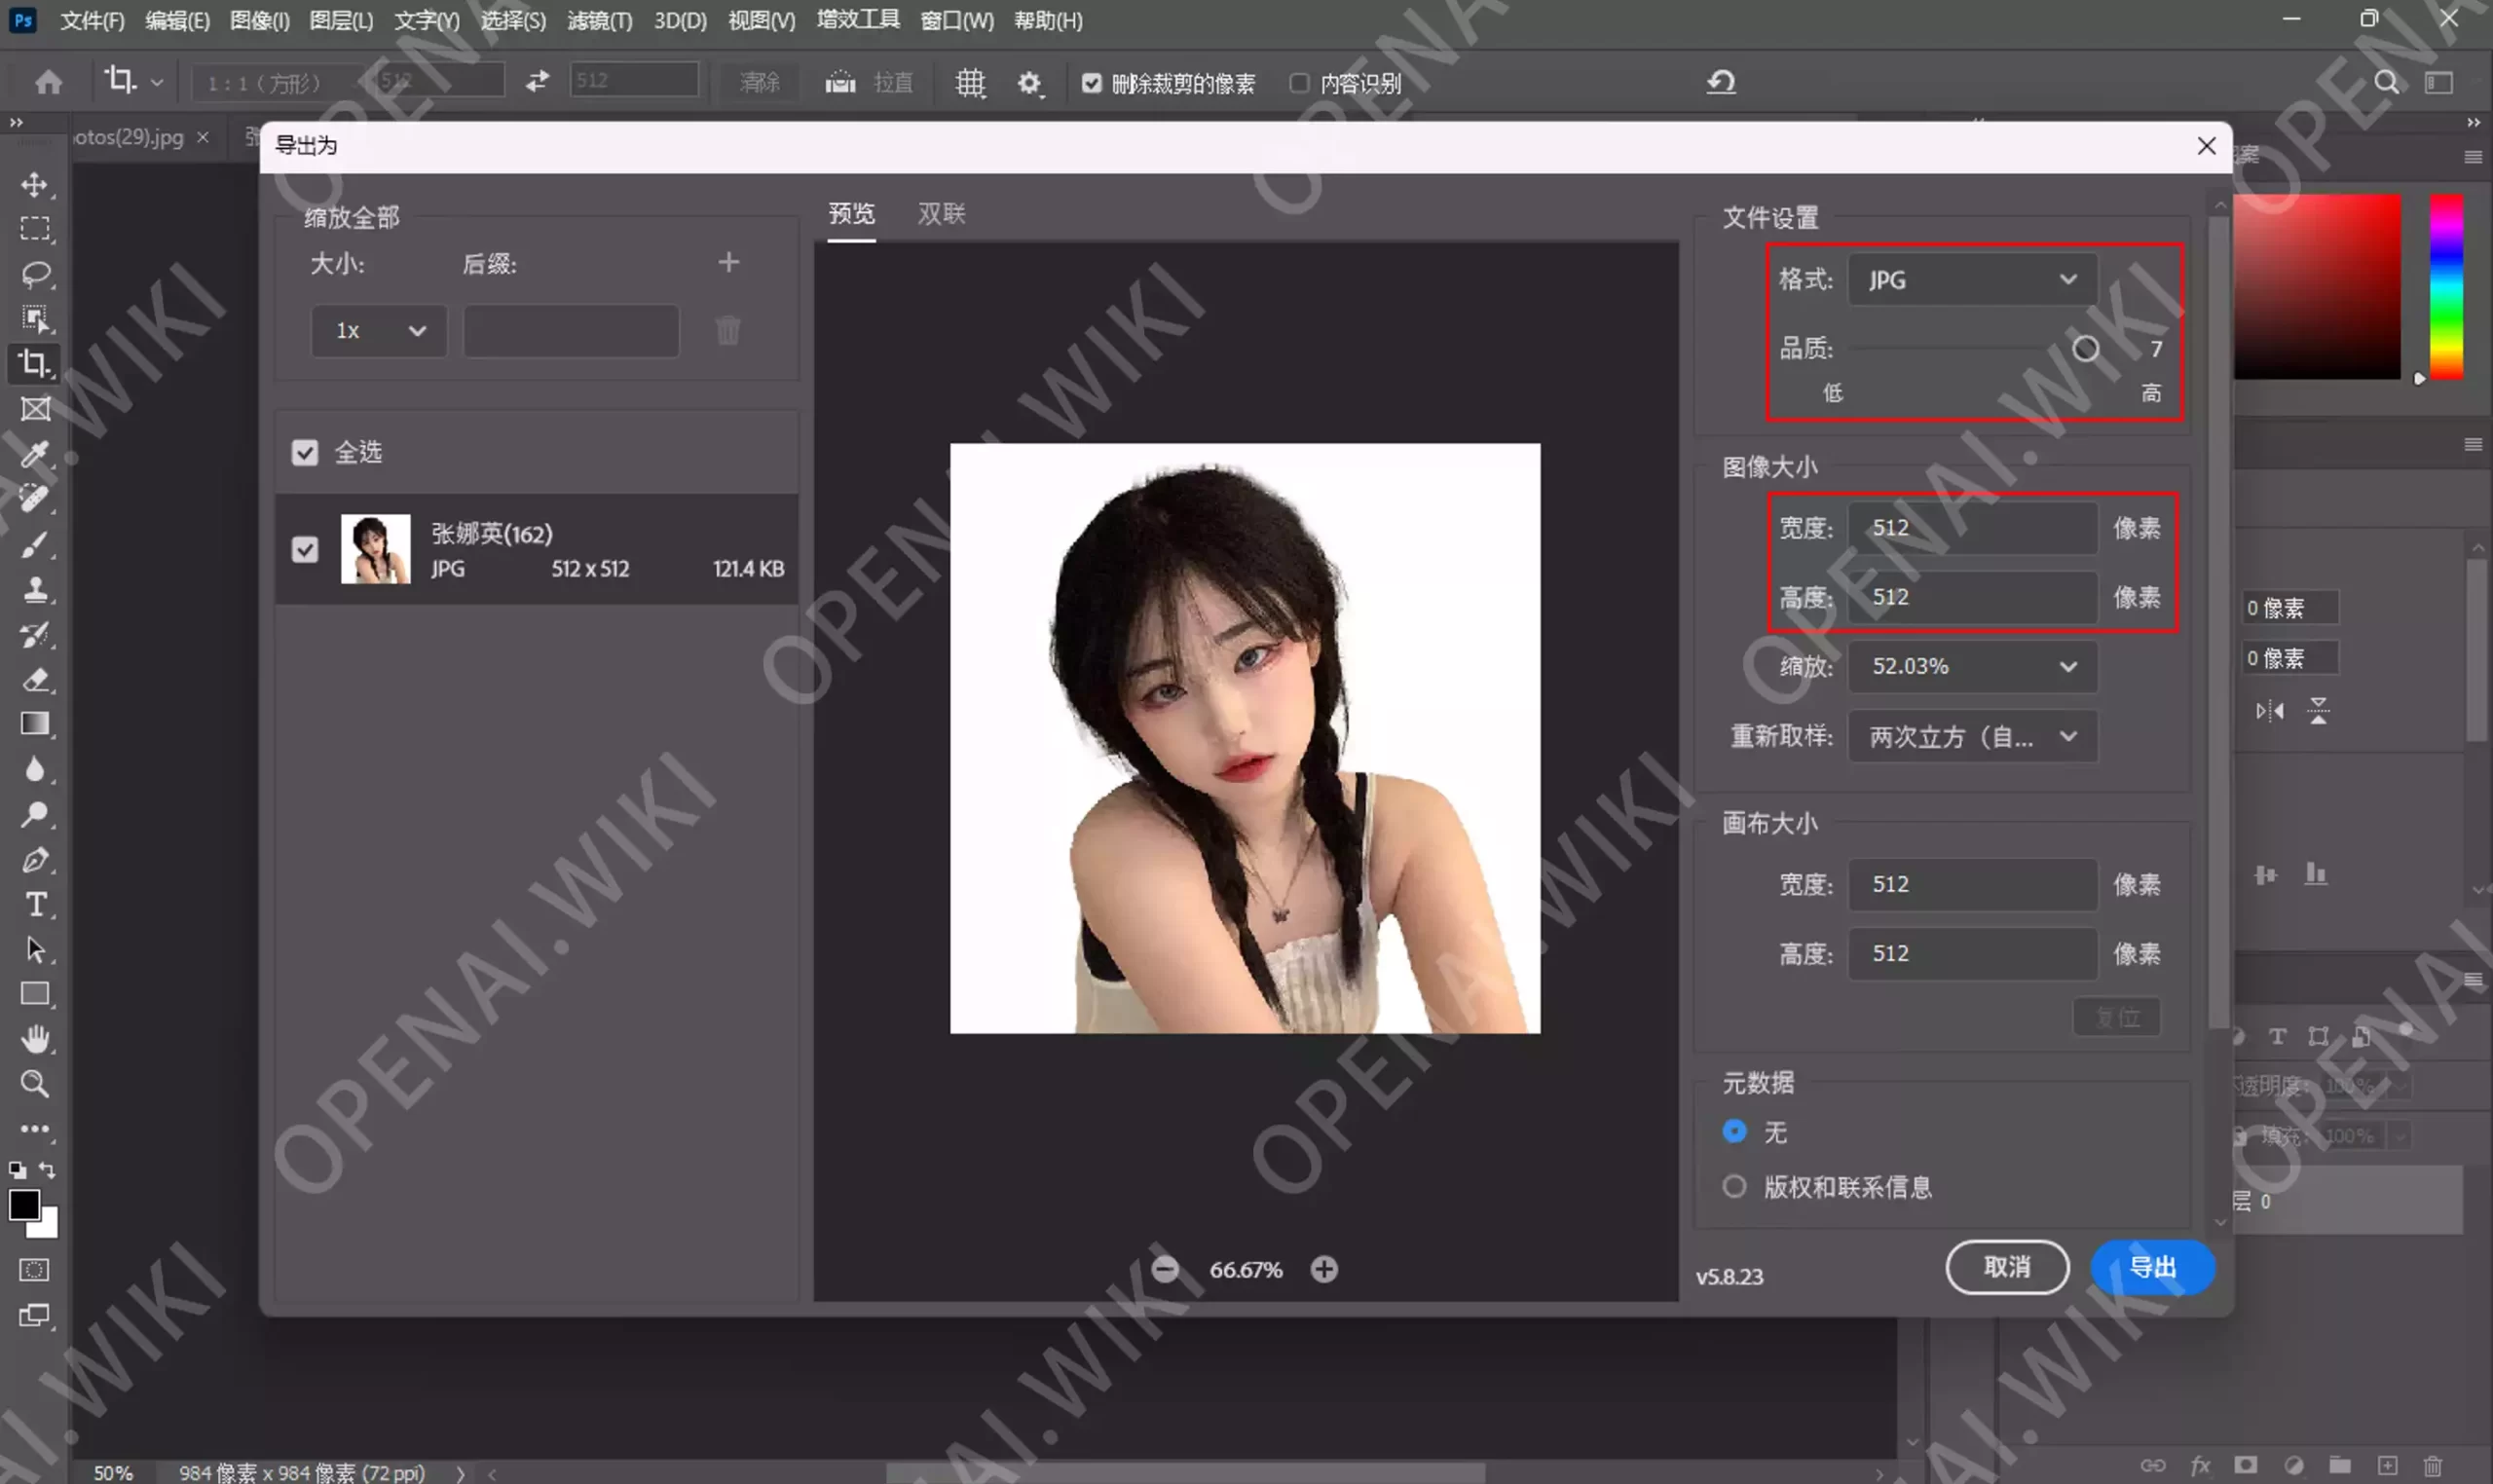This screenshot has height=1484, width=2493.
Task: Open the 1:1（方形） ratio dropdown
Action: 277,82
